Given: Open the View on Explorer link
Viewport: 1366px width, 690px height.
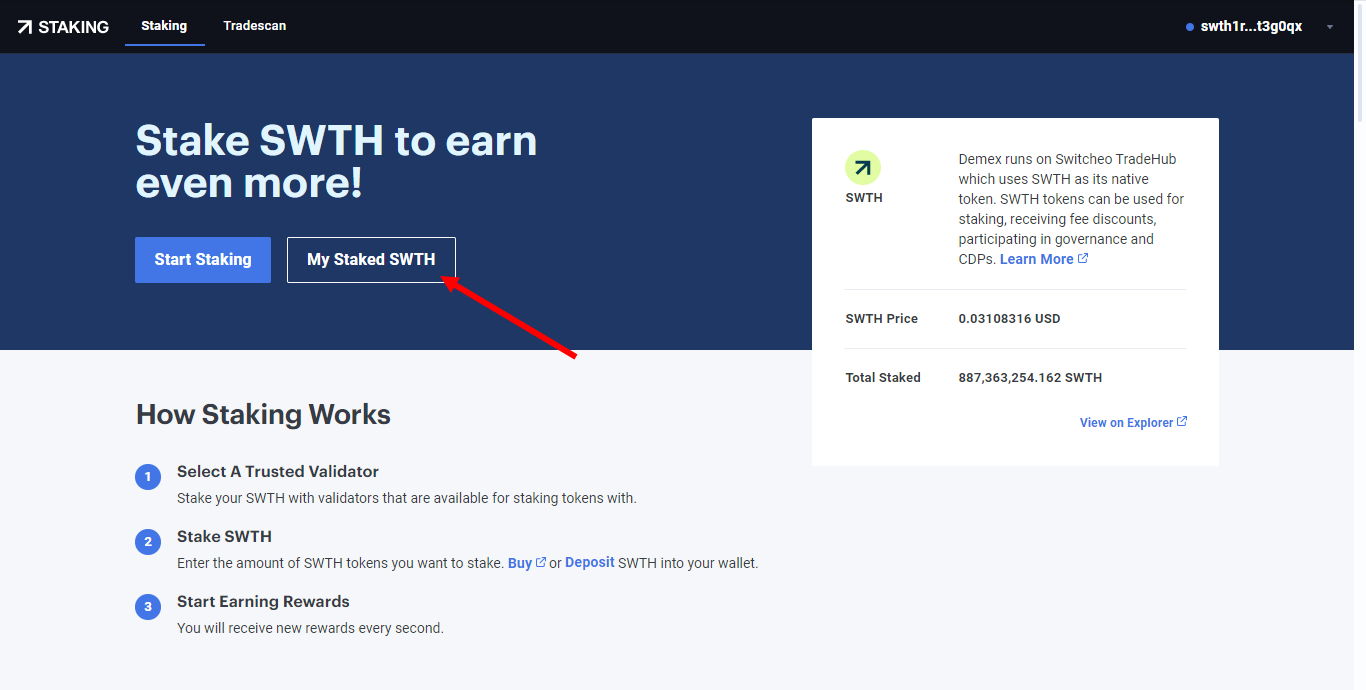Looking at the screenshot, I should [x=1134, y=423].
